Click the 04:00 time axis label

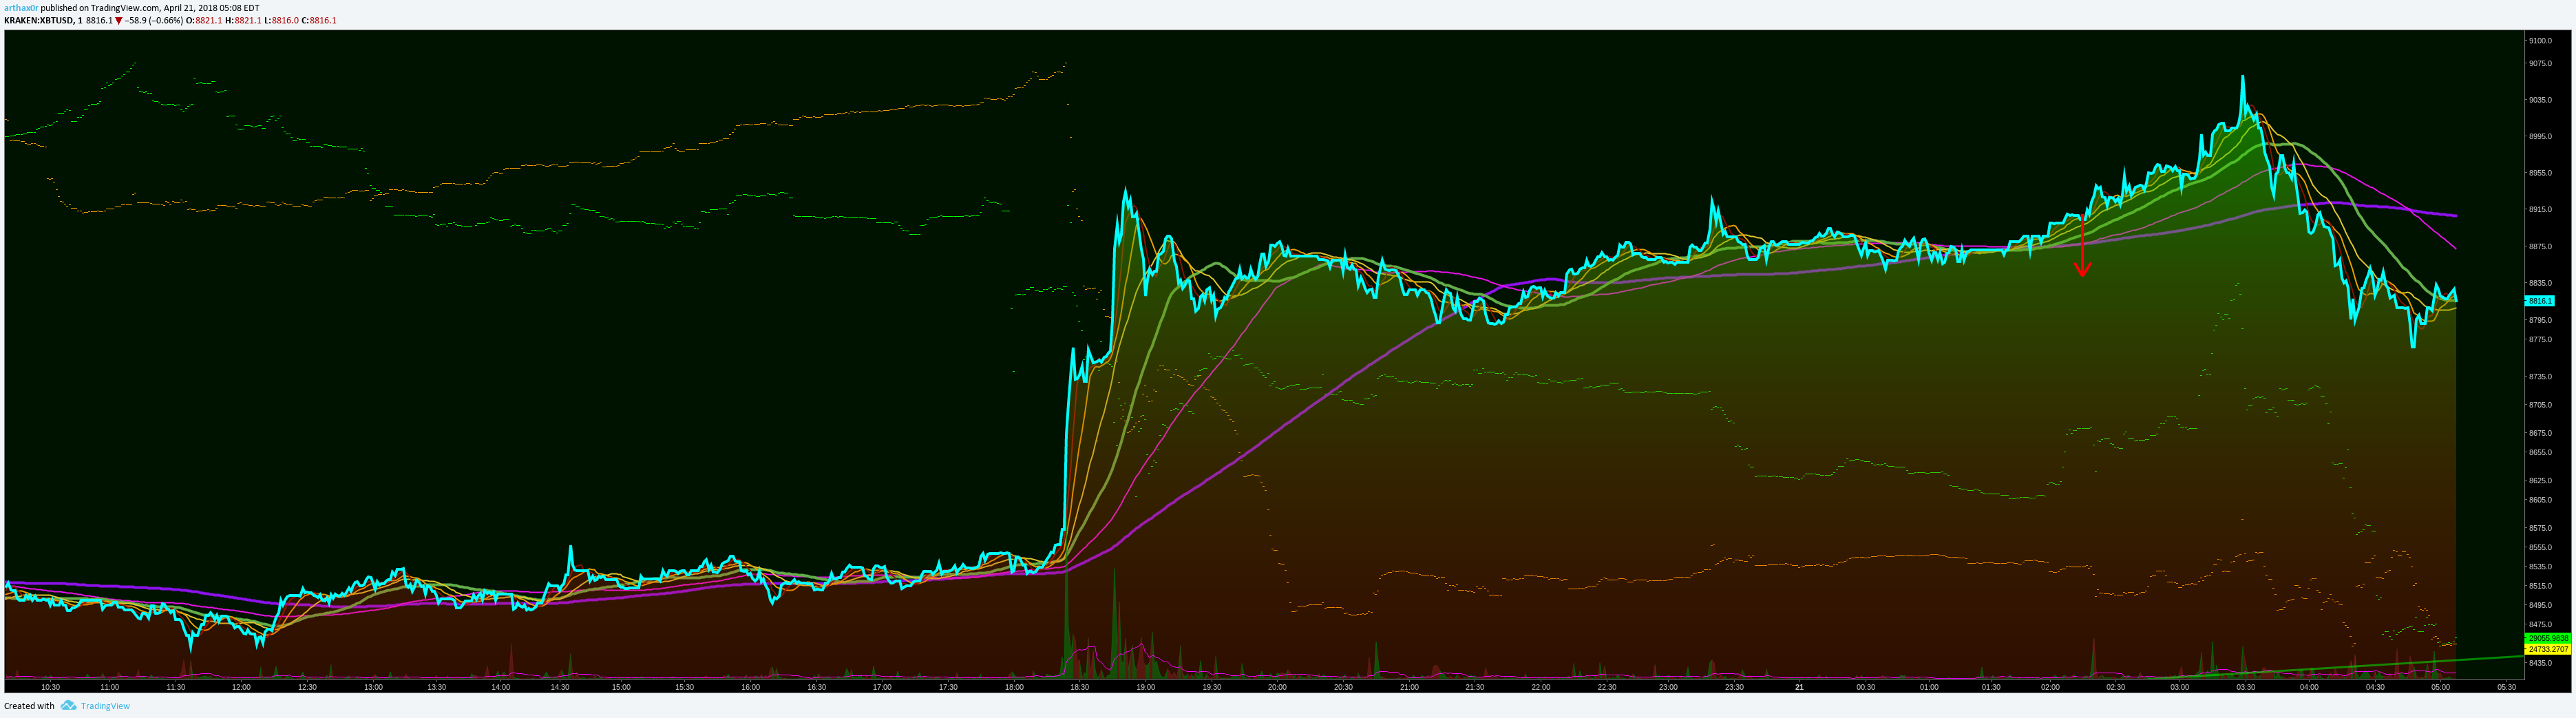(x=2309, y=687)
